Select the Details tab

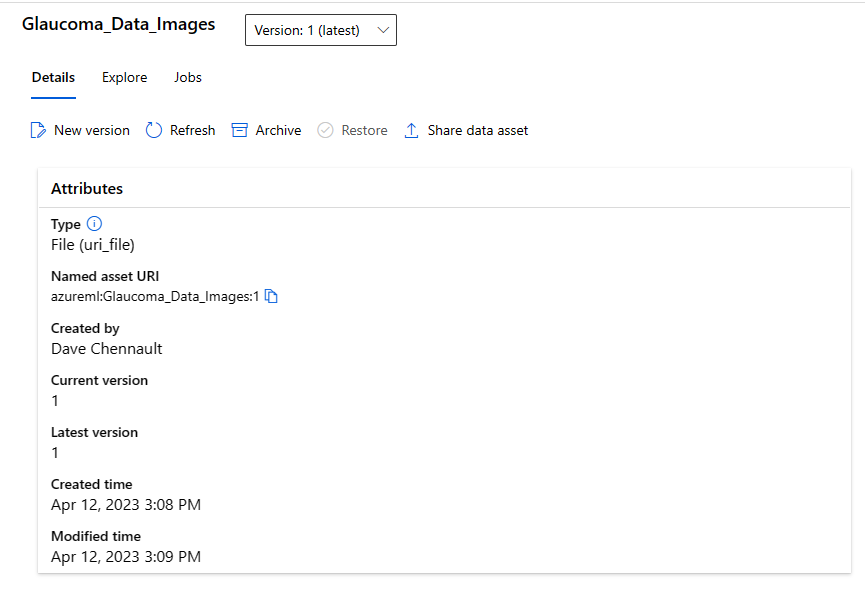53,77
